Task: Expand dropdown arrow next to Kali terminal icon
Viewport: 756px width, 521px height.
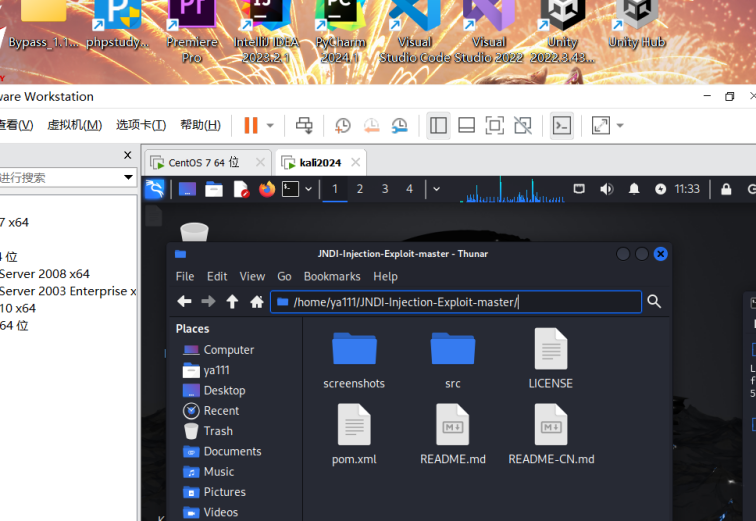Action: tap(308, 189)
